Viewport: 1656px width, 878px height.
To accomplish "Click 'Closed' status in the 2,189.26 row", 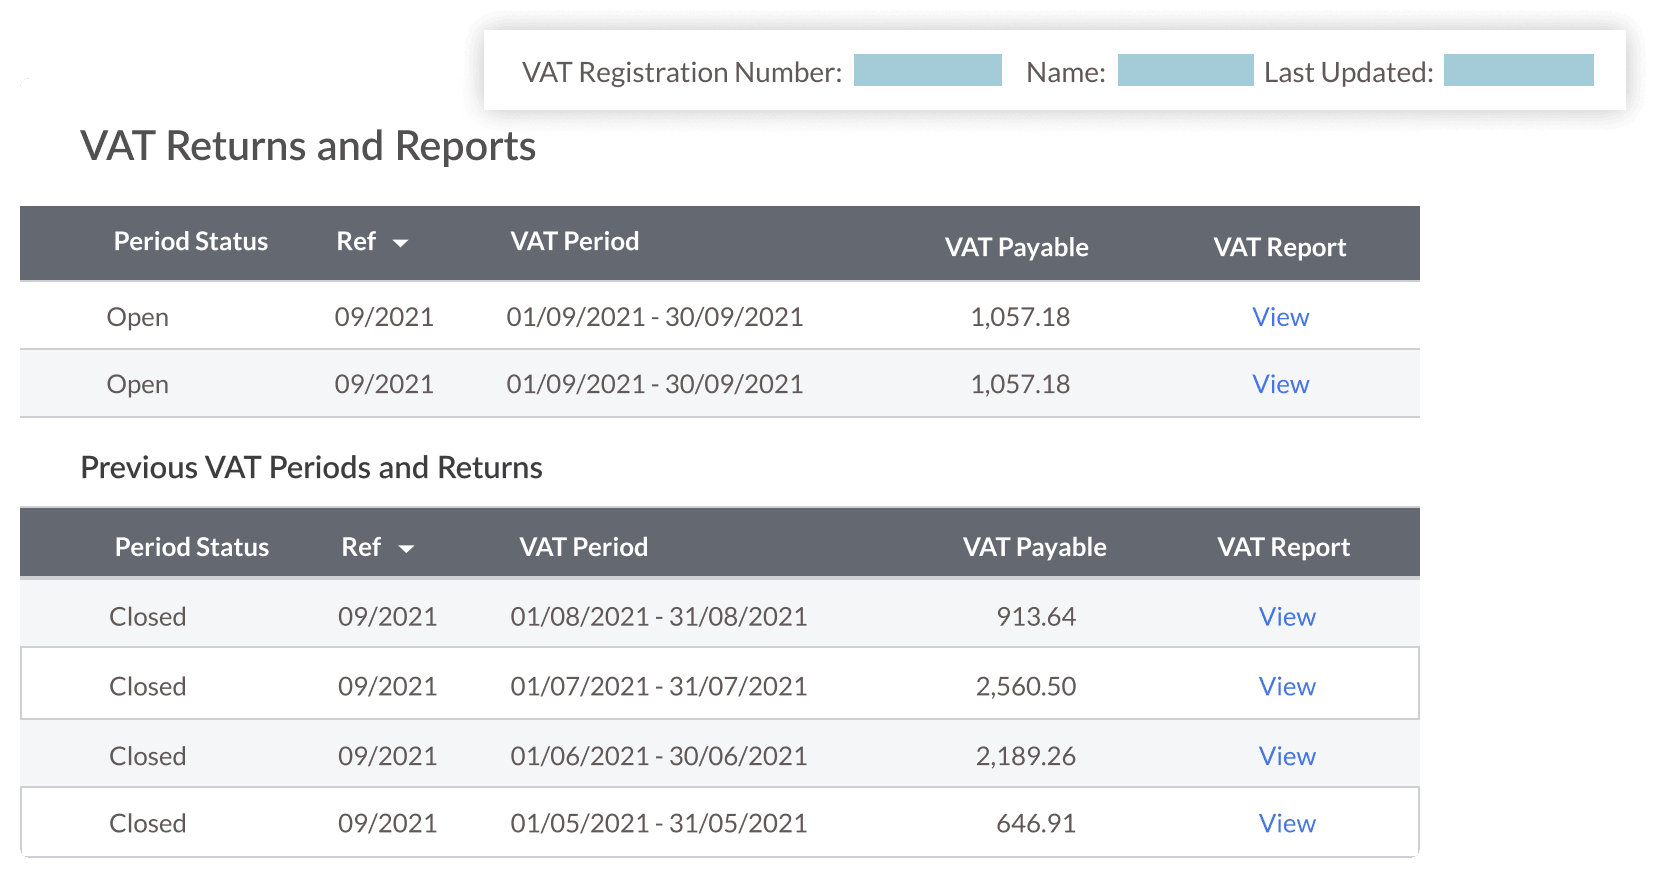I will tap(148, 757).
